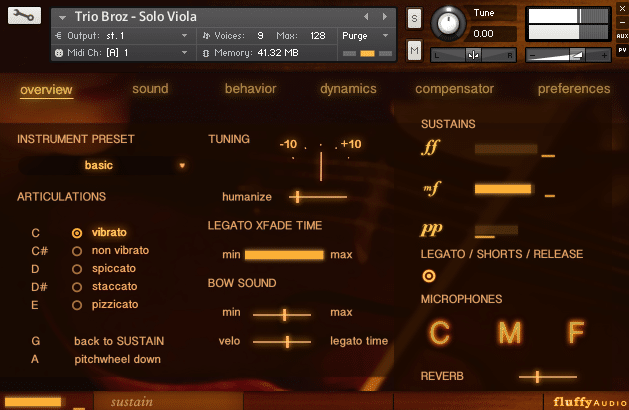Screen dimensions: 629x410
Task: Toggle the M mid microphone
Action: [509, 332]
